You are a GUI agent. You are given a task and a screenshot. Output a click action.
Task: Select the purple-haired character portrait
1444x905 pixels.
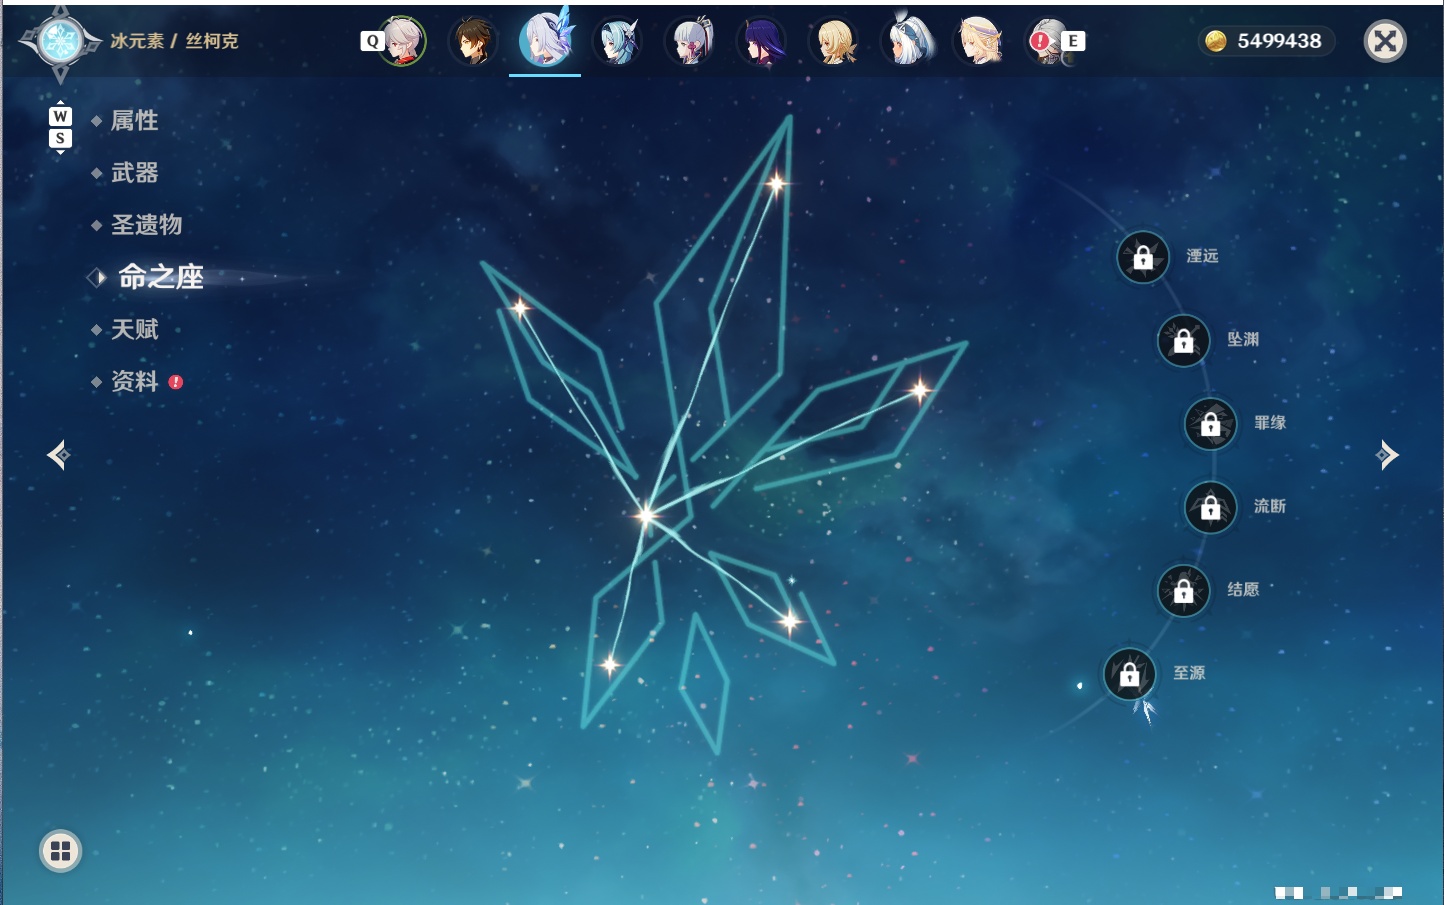tap(762, 41)
